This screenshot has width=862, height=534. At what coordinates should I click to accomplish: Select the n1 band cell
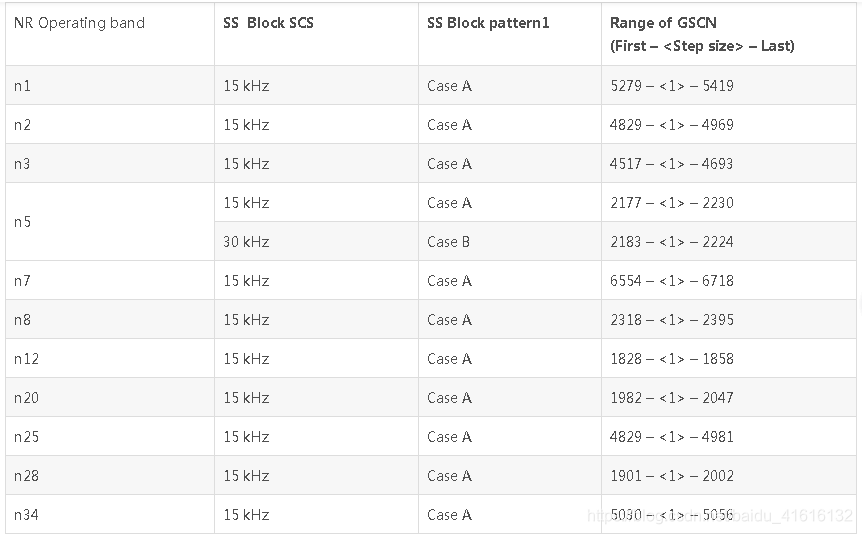[x=22, y=86]
